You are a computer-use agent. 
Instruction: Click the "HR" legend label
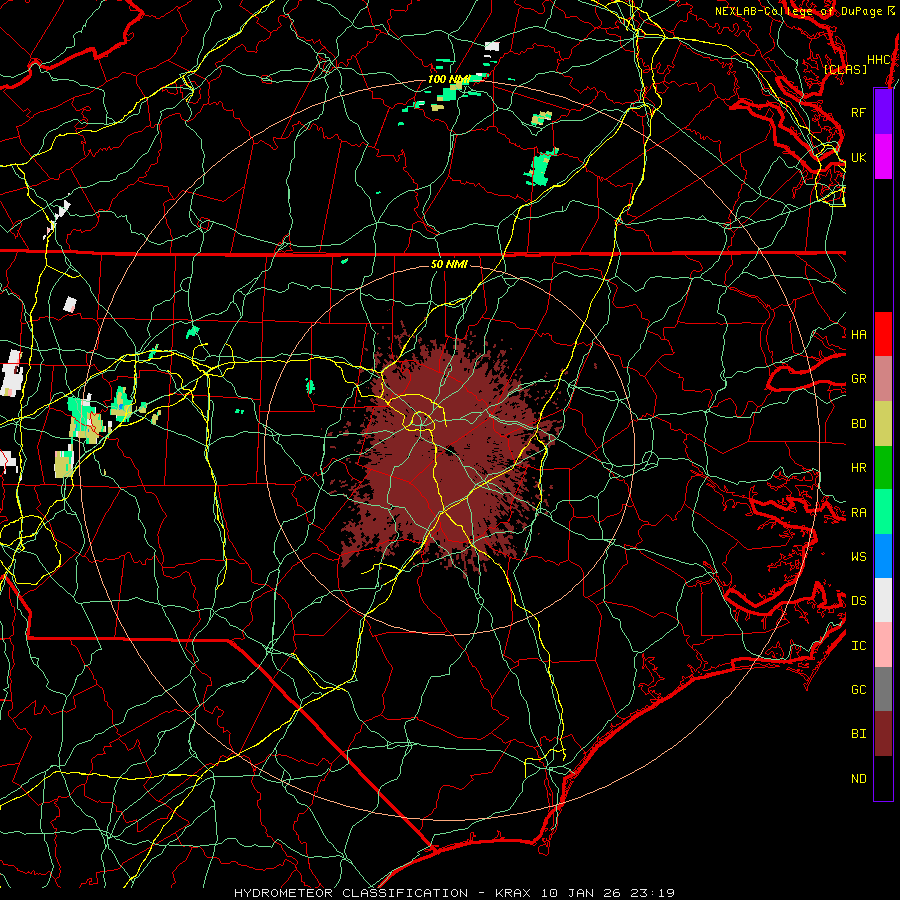858,468
